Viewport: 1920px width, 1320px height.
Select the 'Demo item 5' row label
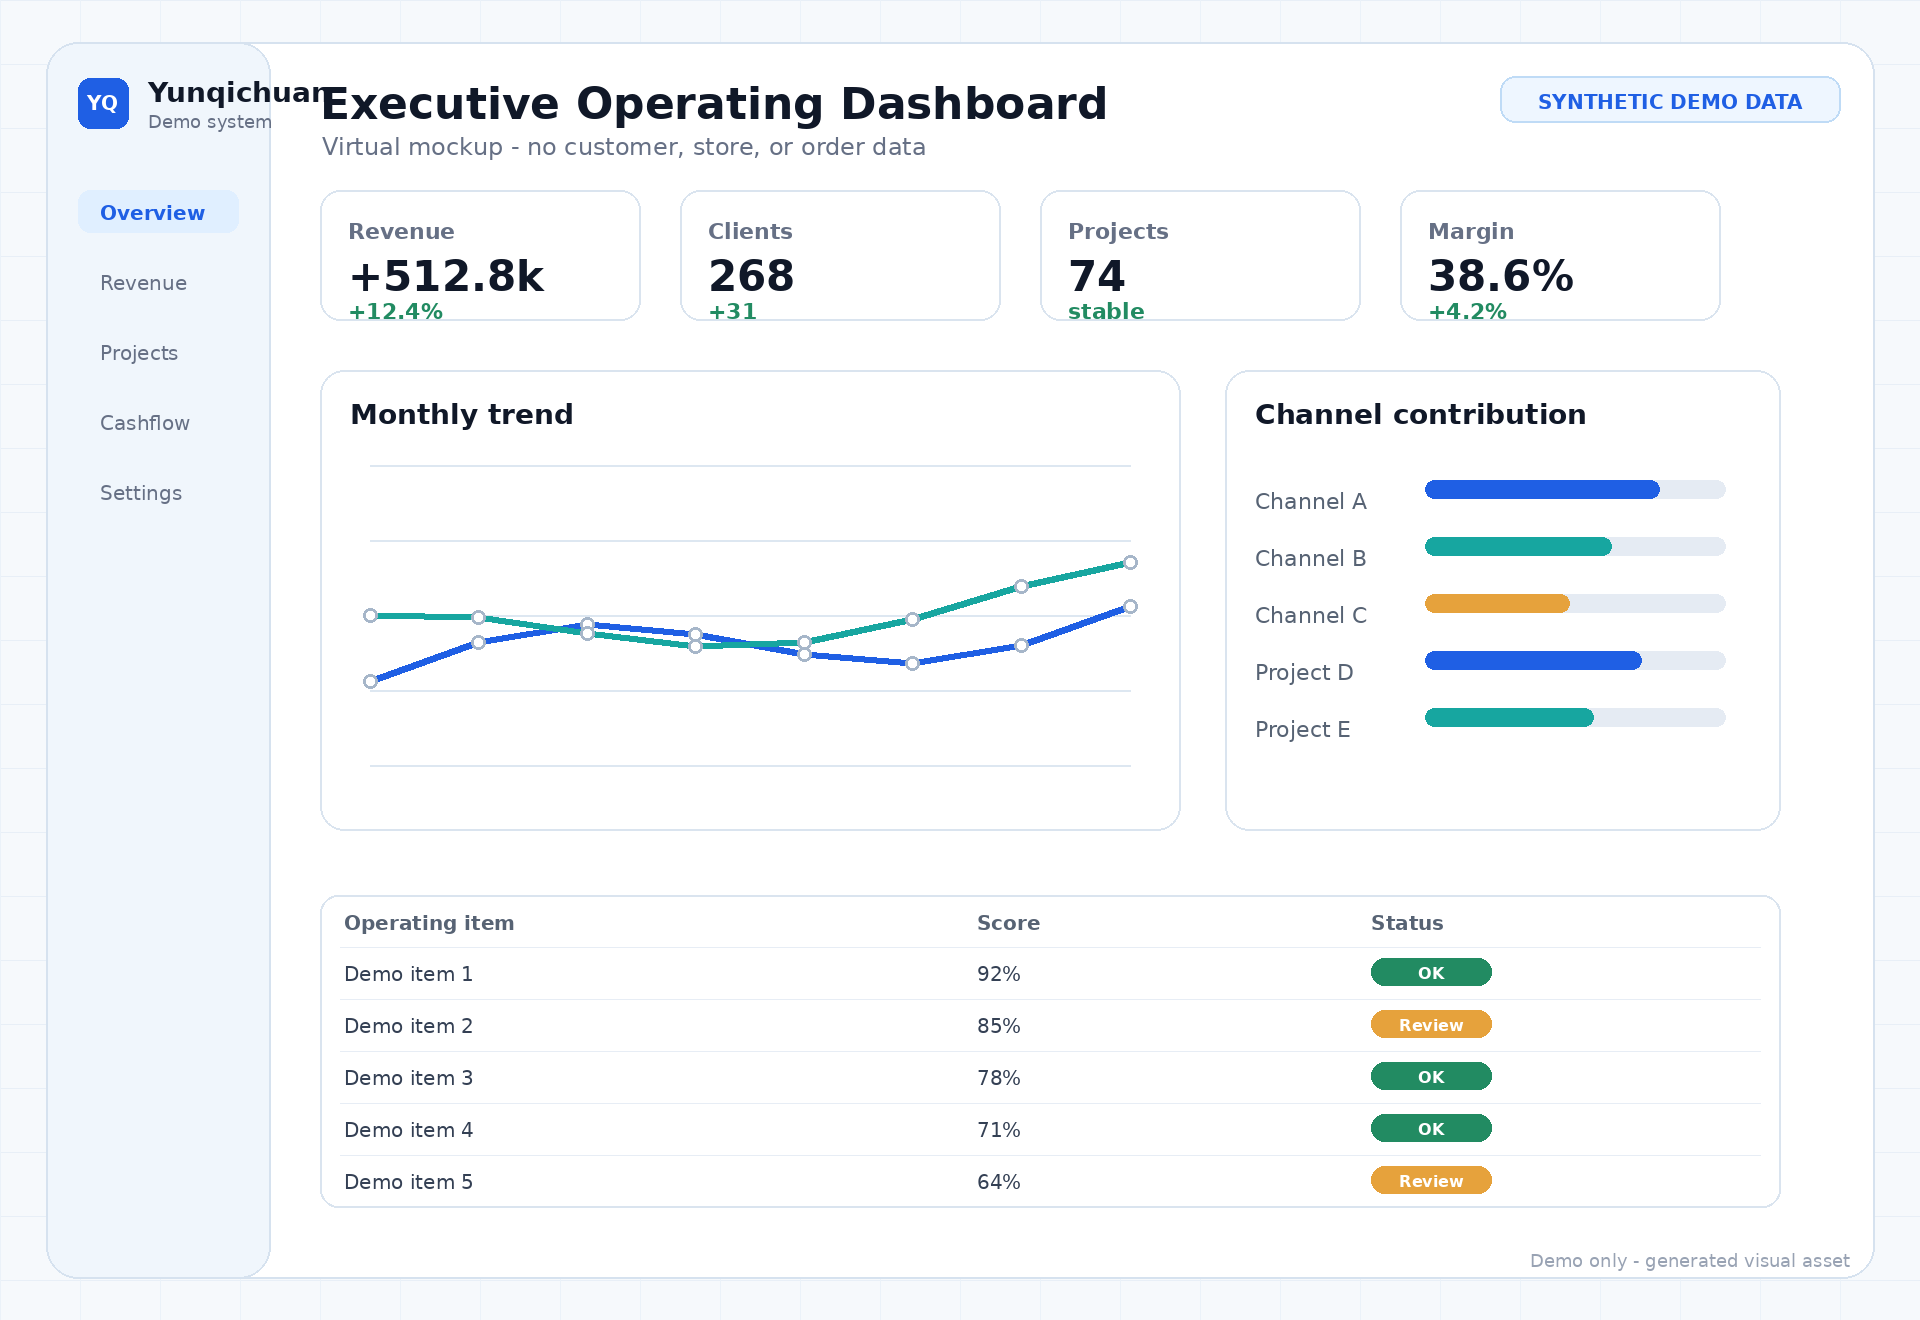(x=408, y=1182)
